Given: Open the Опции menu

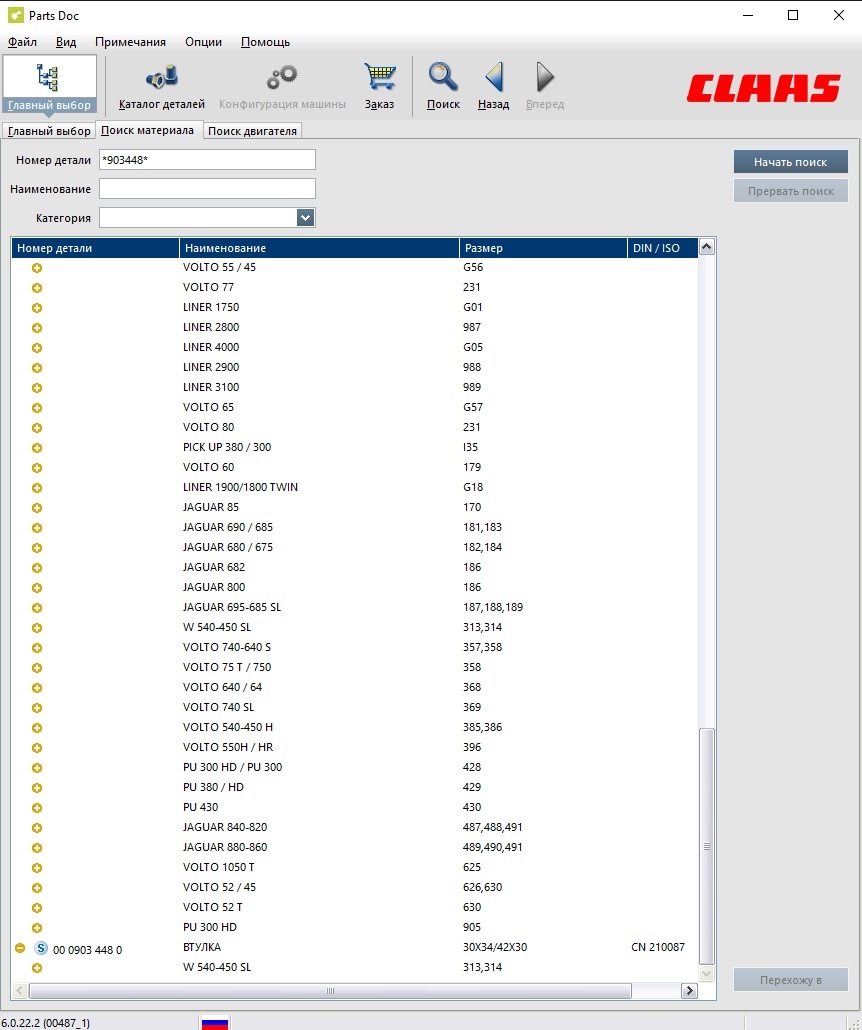Looking at the screenshot, I should click(x=204, y=42).
